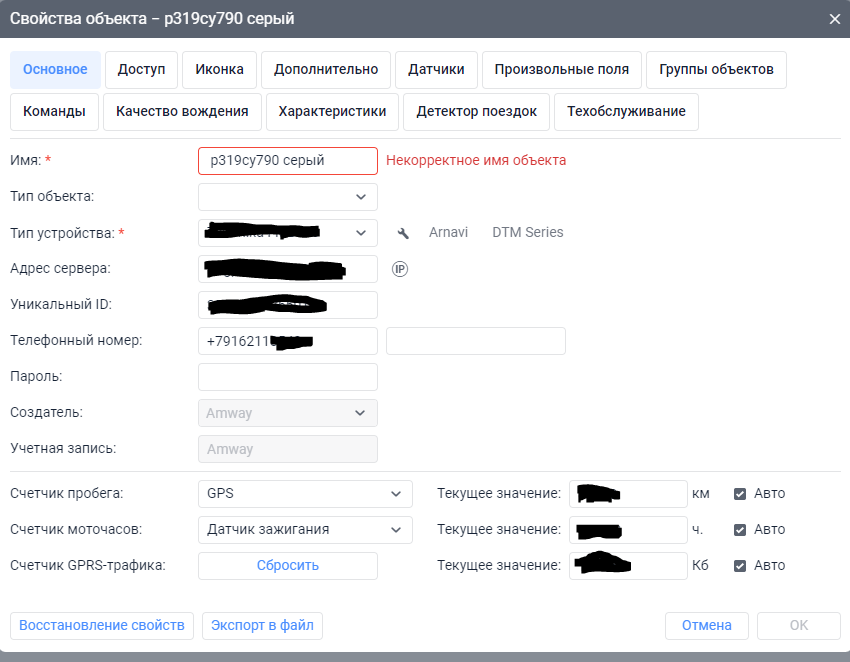
Task: Toggle Авто checkbox for mileage counter
Action: [740, 493]
